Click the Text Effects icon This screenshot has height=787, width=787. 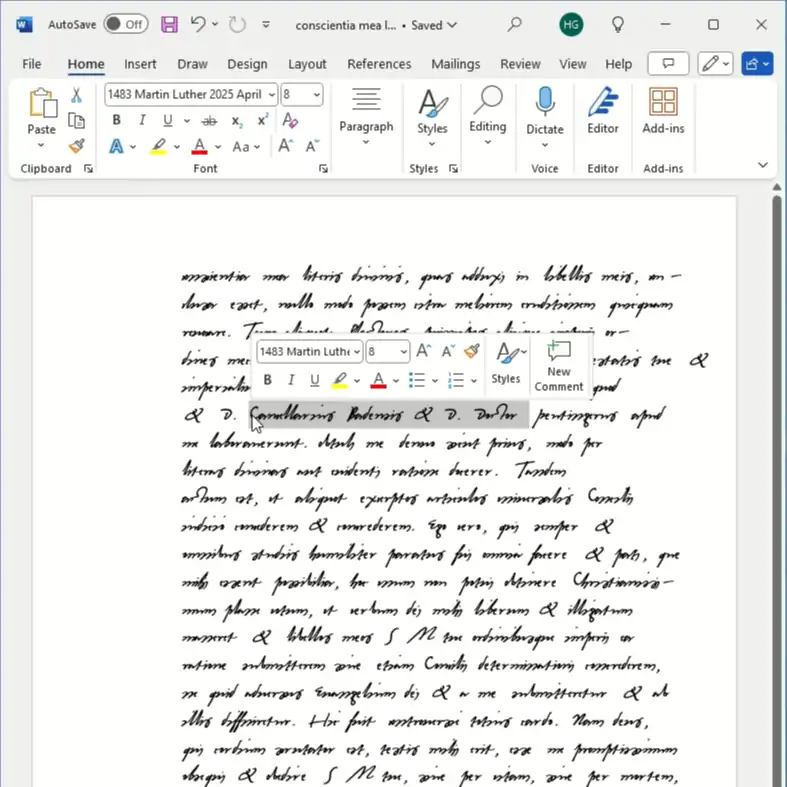(x=116, y=147)
